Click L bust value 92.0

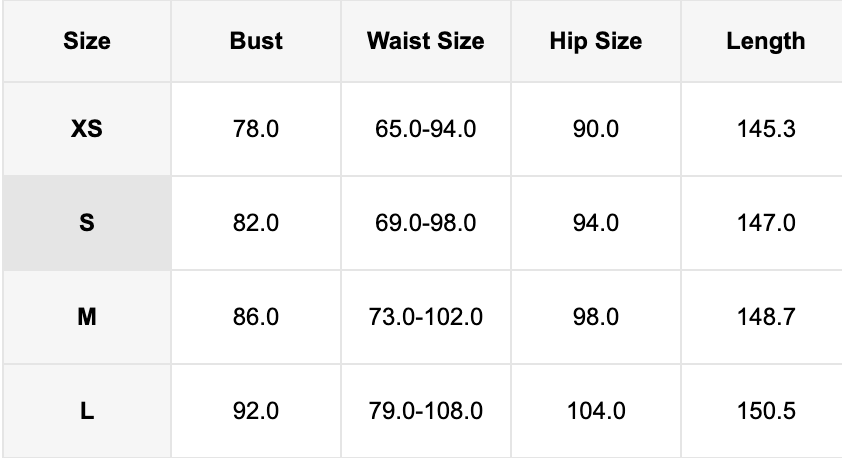coord(256,411)
